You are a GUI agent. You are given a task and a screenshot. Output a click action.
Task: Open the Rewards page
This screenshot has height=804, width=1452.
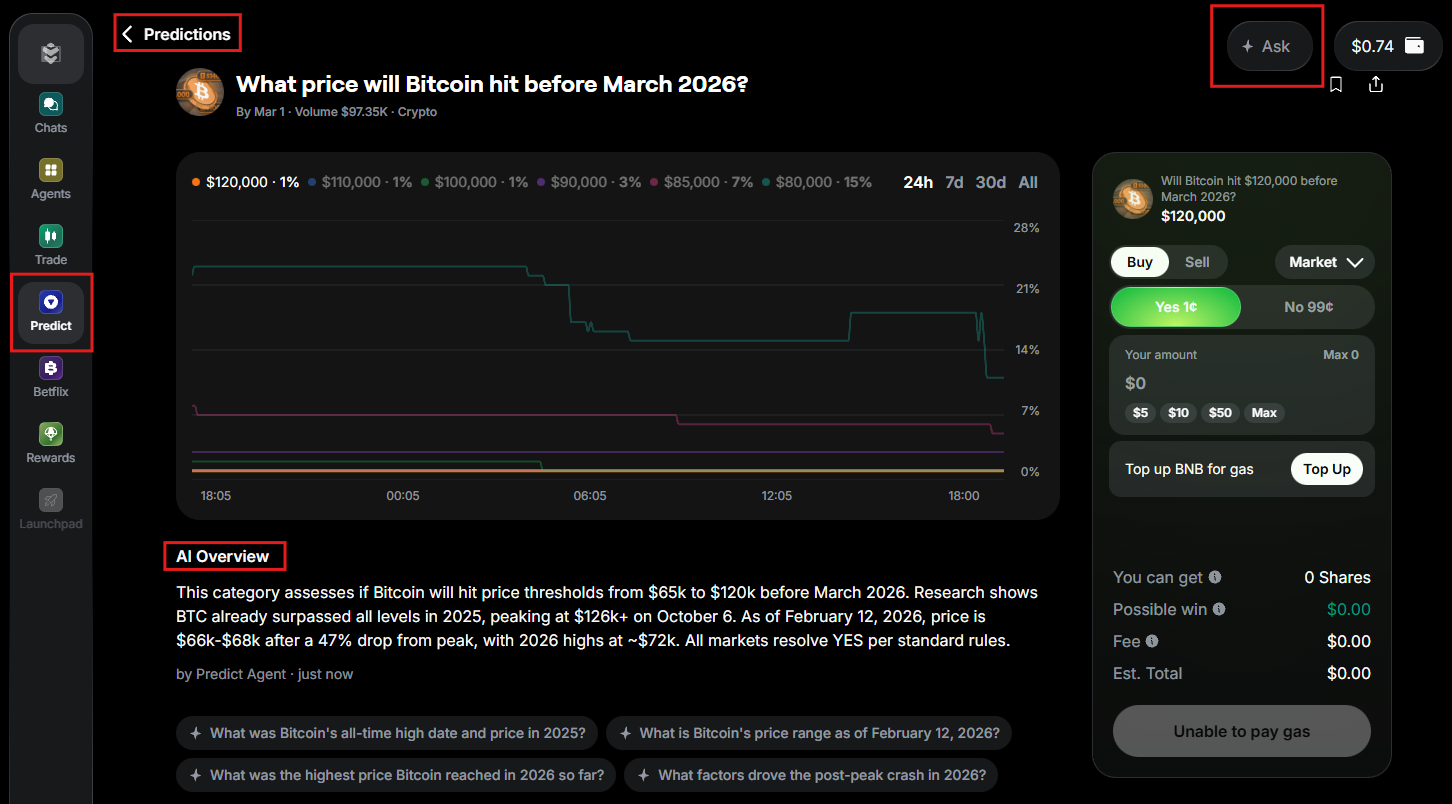[50, 440]
